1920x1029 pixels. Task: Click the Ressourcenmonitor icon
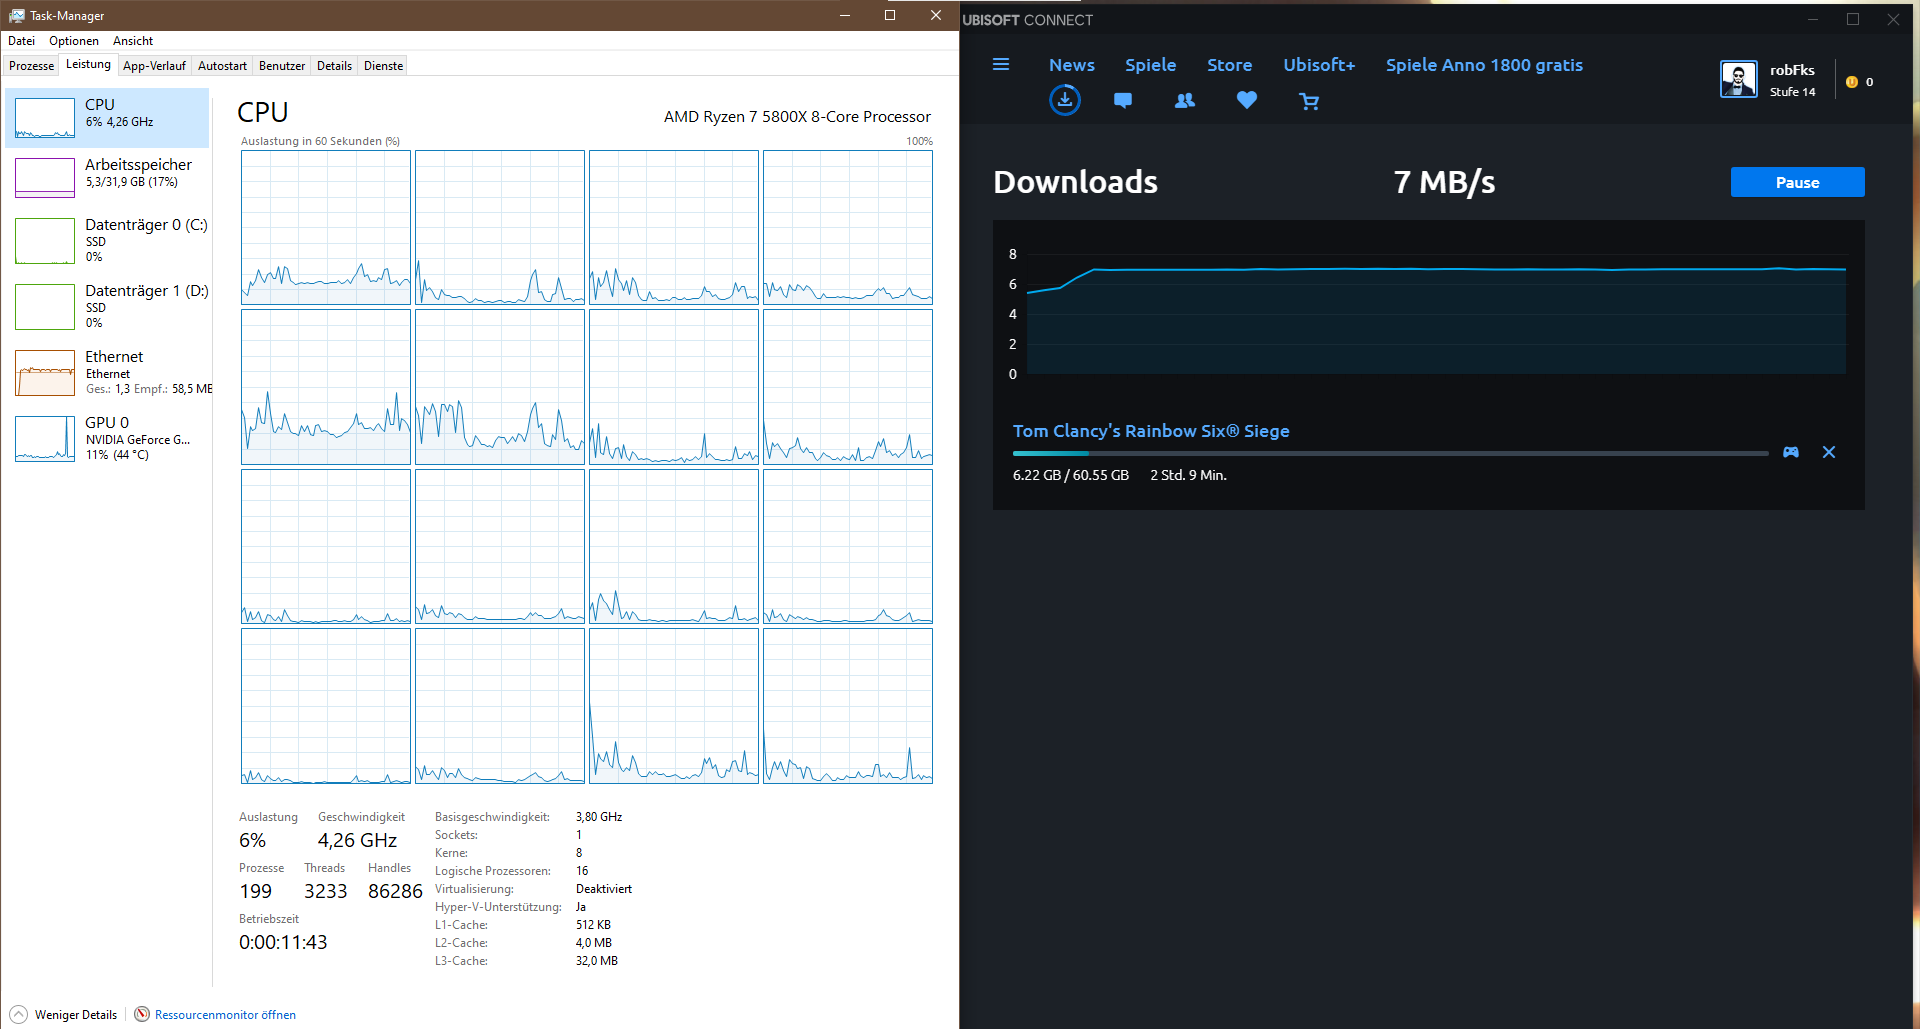[x=142, y=1014]
